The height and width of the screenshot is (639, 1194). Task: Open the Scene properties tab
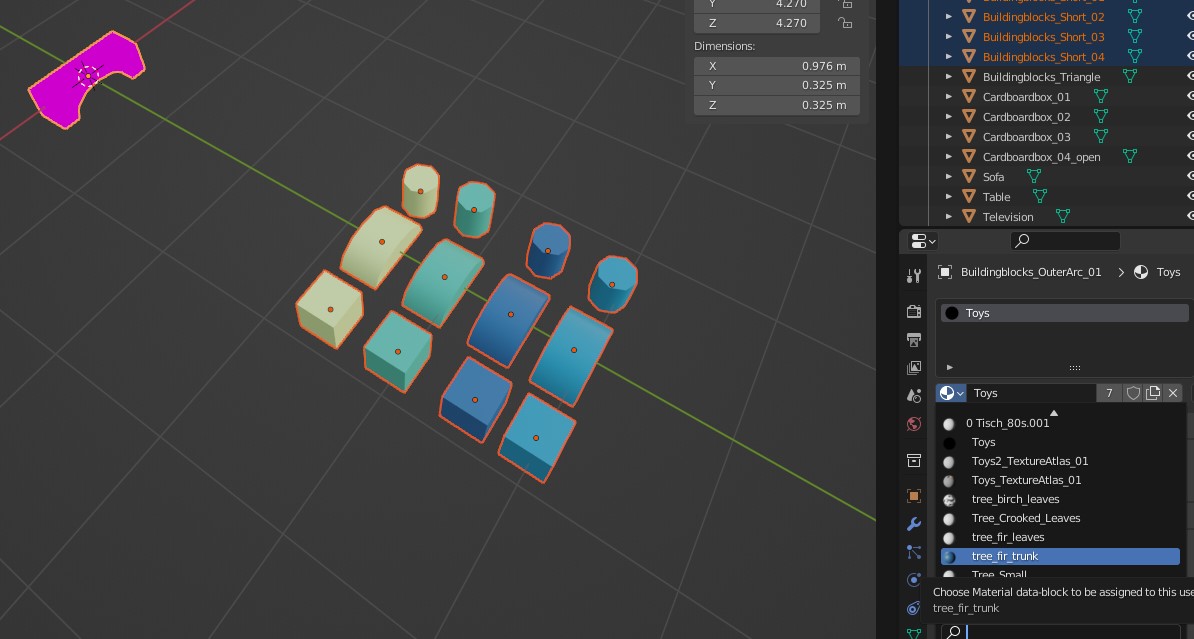[914, 396]
